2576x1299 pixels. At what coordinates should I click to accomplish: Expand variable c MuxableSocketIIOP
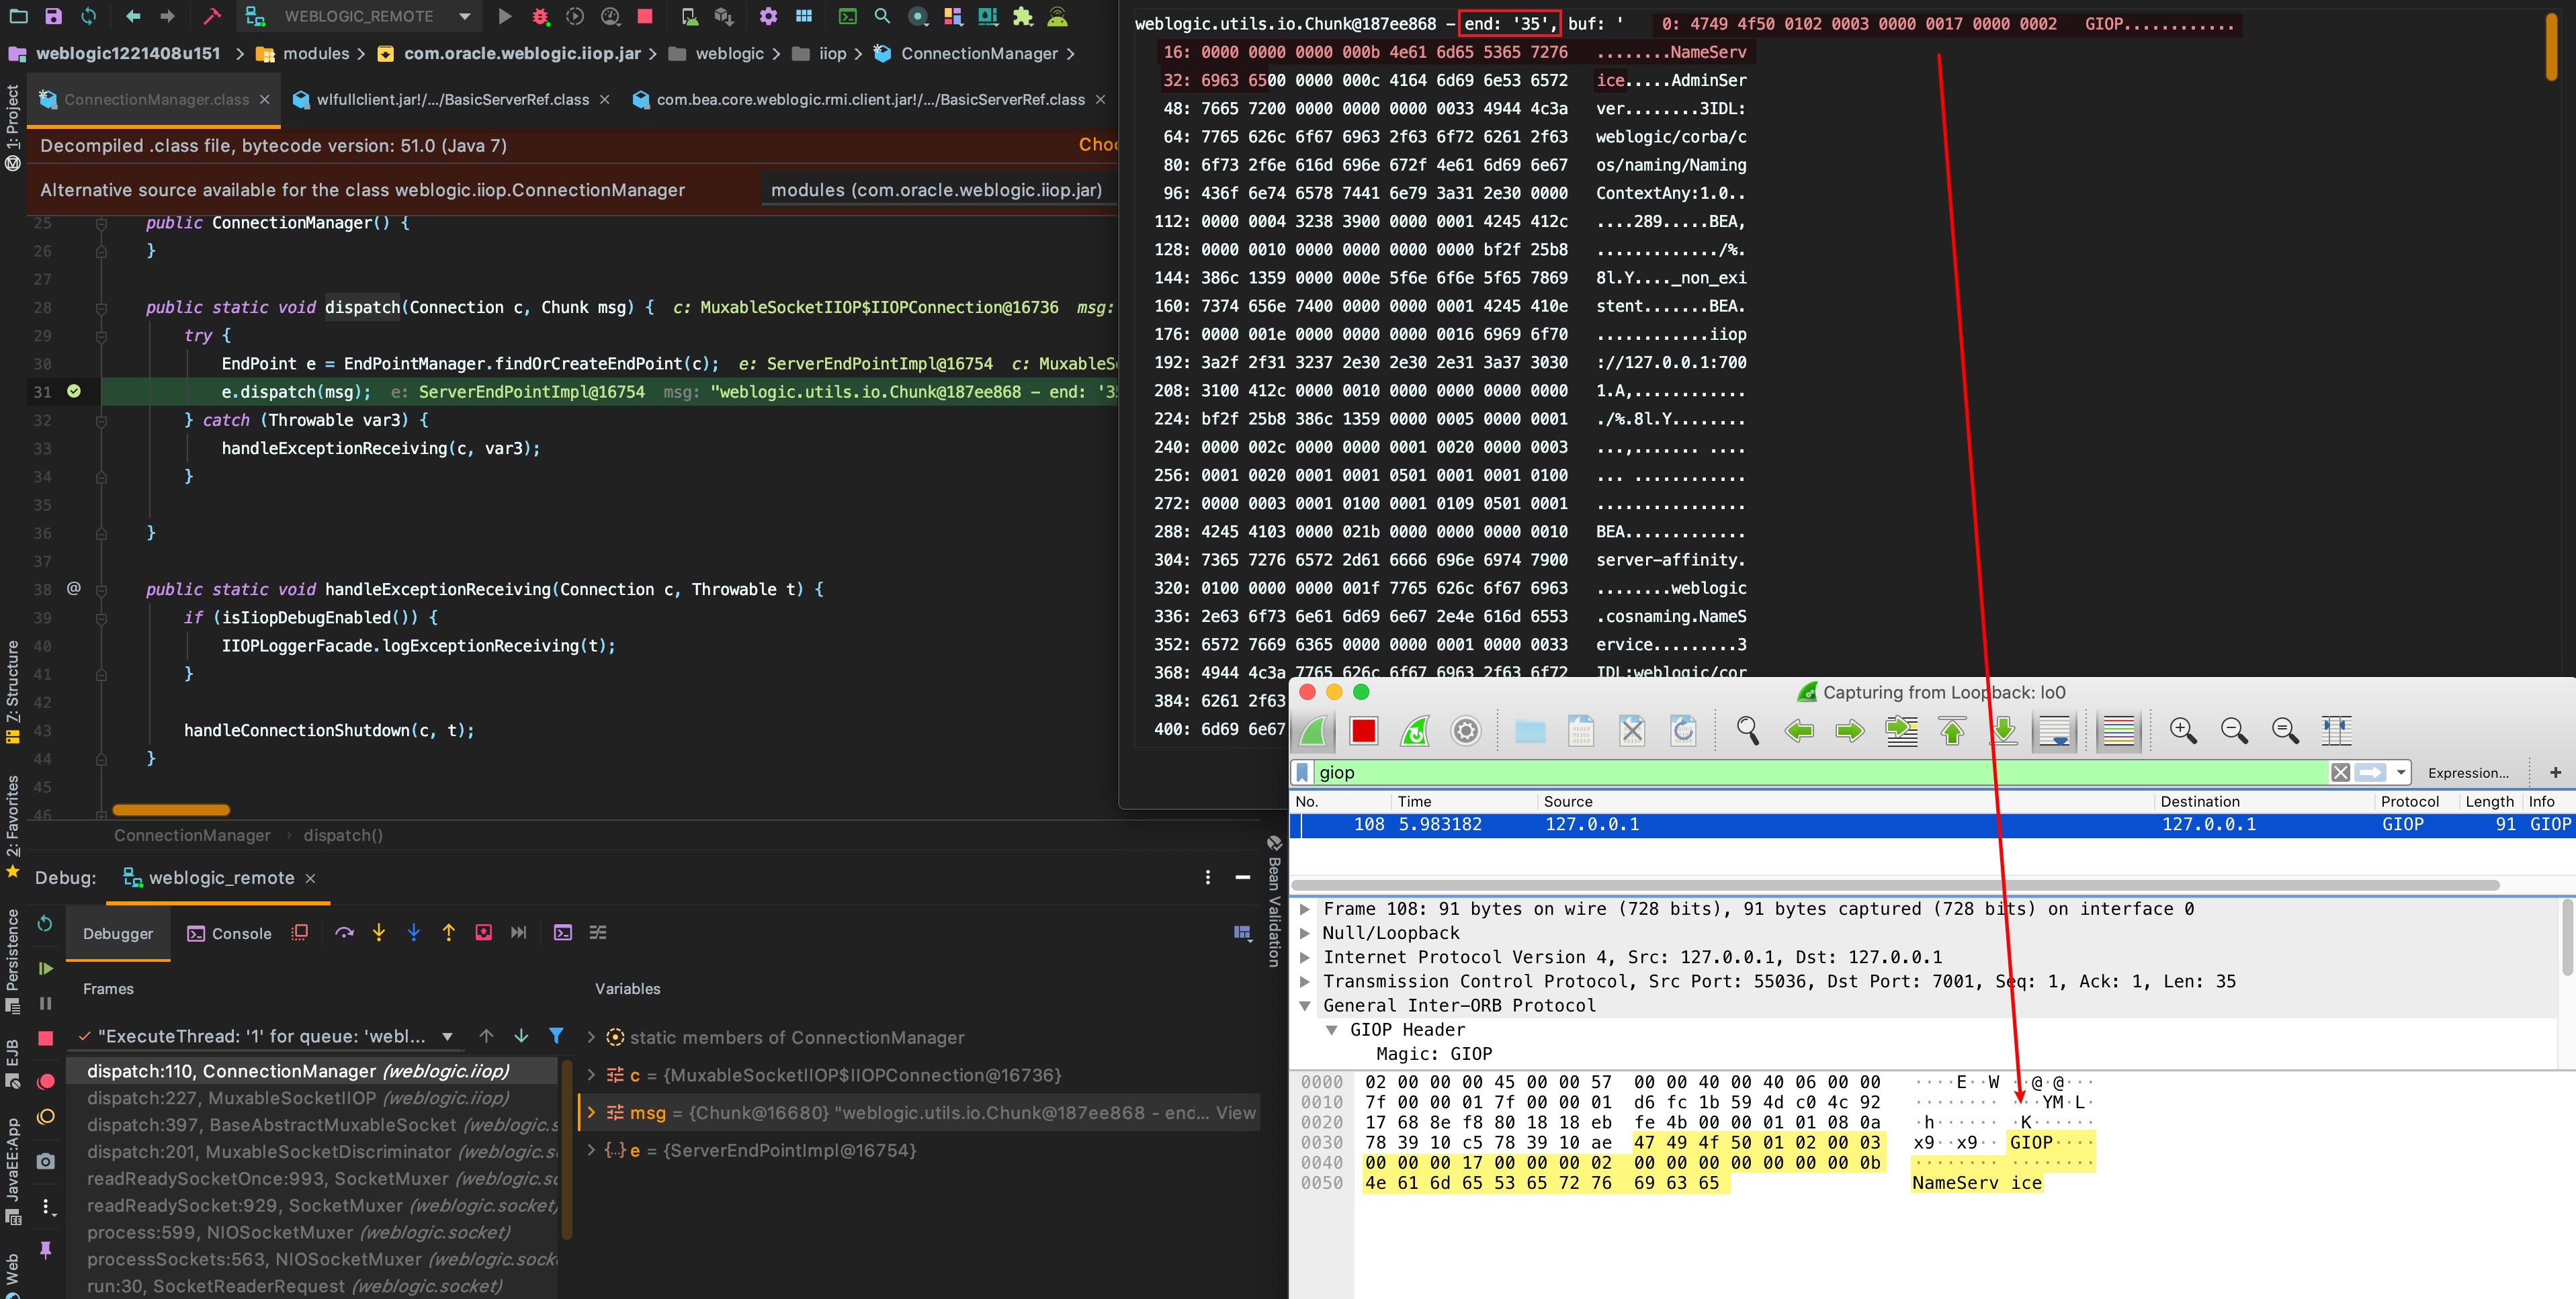pos(590,1075)
